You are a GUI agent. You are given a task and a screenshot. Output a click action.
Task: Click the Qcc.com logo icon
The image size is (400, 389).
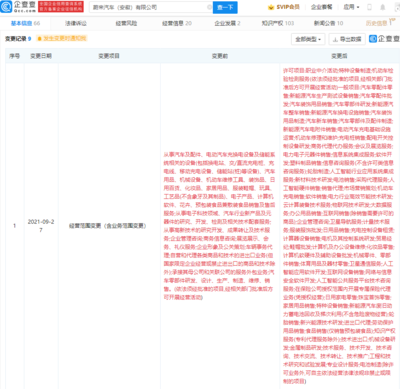pos(6,7)
